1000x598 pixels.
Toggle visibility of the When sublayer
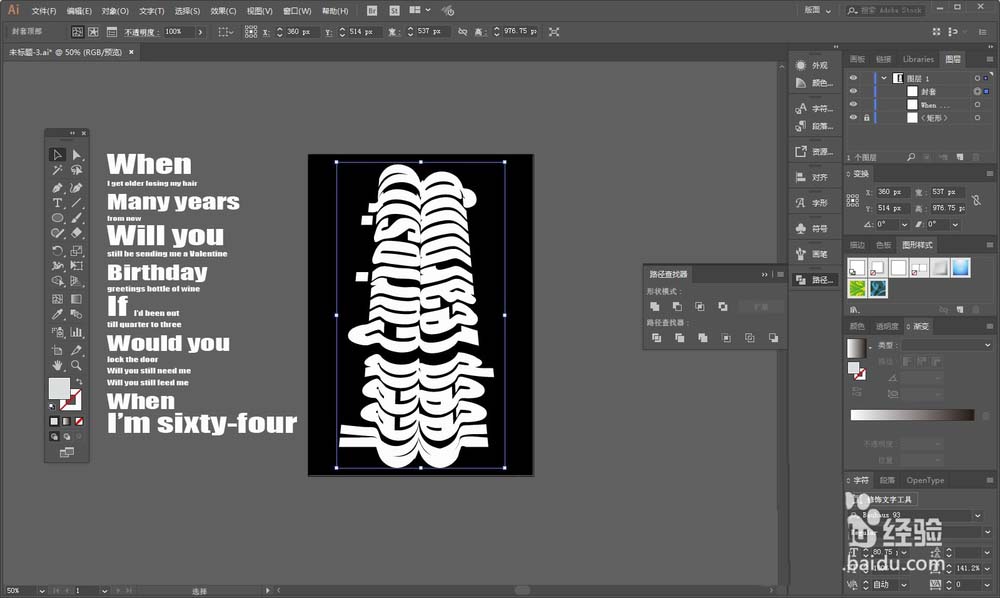point(853,105)
